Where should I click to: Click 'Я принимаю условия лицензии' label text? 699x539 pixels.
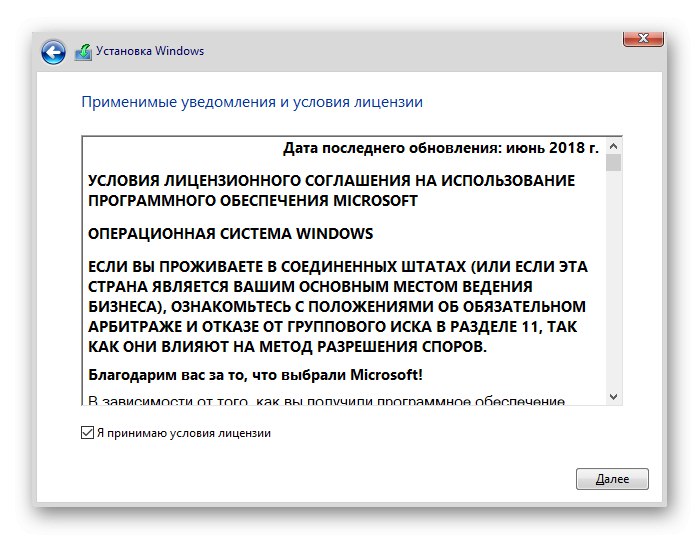184,433
